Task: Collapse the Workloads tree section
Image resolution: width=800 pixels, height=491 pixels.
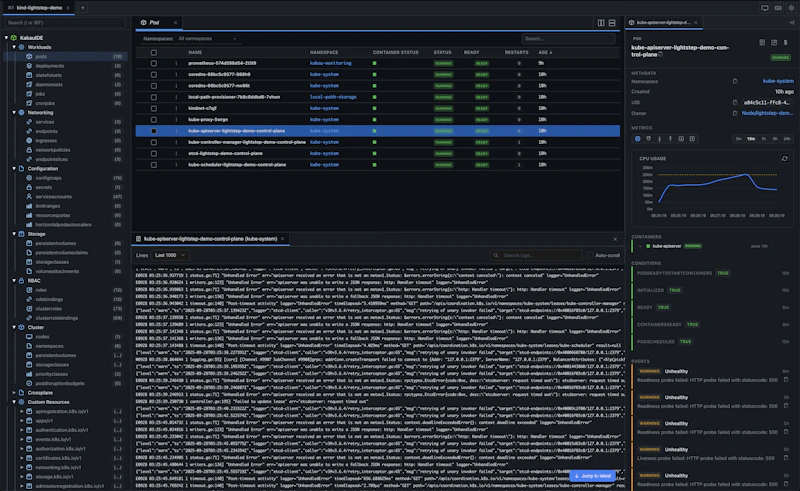Action: click(14, 47)
